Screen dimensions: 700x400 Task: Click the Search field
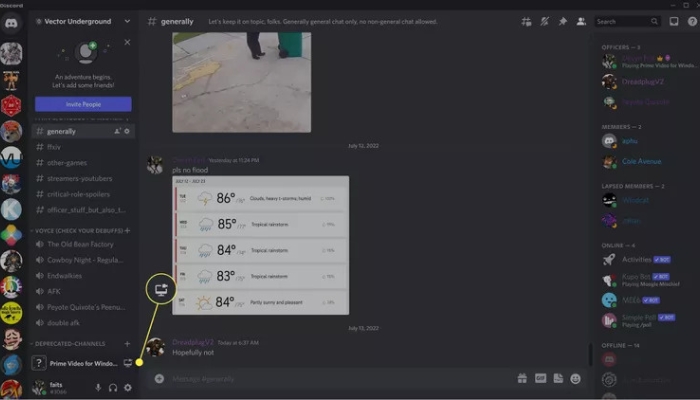pyautogui.click(x=627, y=21)
